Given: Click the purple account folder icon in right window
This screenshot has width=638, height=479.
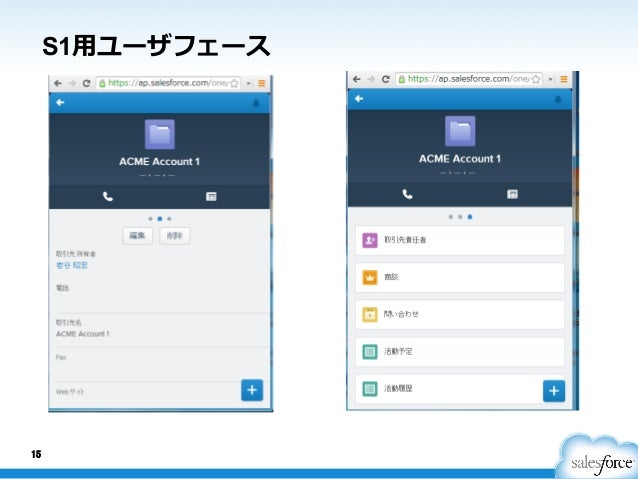Looking at the screenshot, I should (x=460, y=131).
